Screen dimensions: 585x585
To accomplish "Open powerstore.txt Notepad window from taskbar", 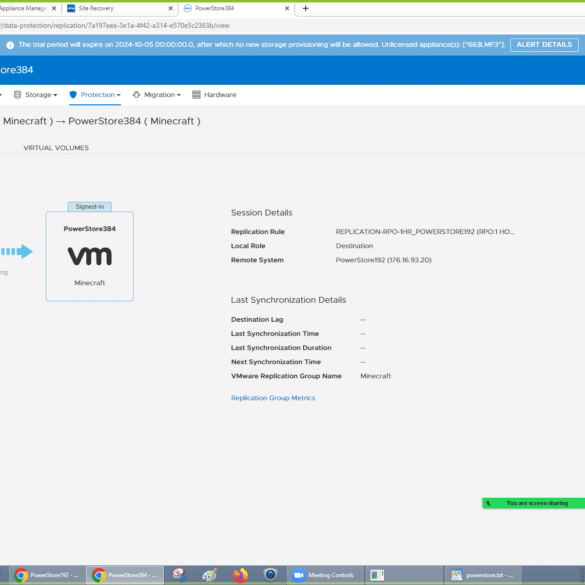I will coord(482,575).
